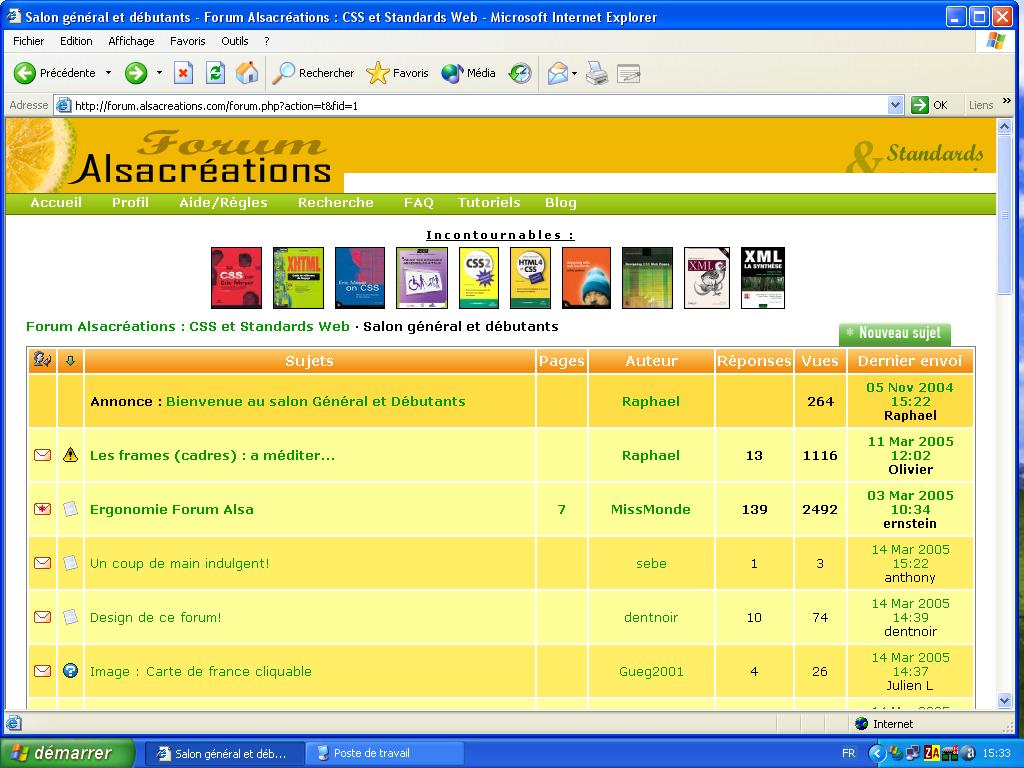The height and width of the screenshot is (768, 1024).
Task: Print the page using the printer icon
Action: point(596,73)
